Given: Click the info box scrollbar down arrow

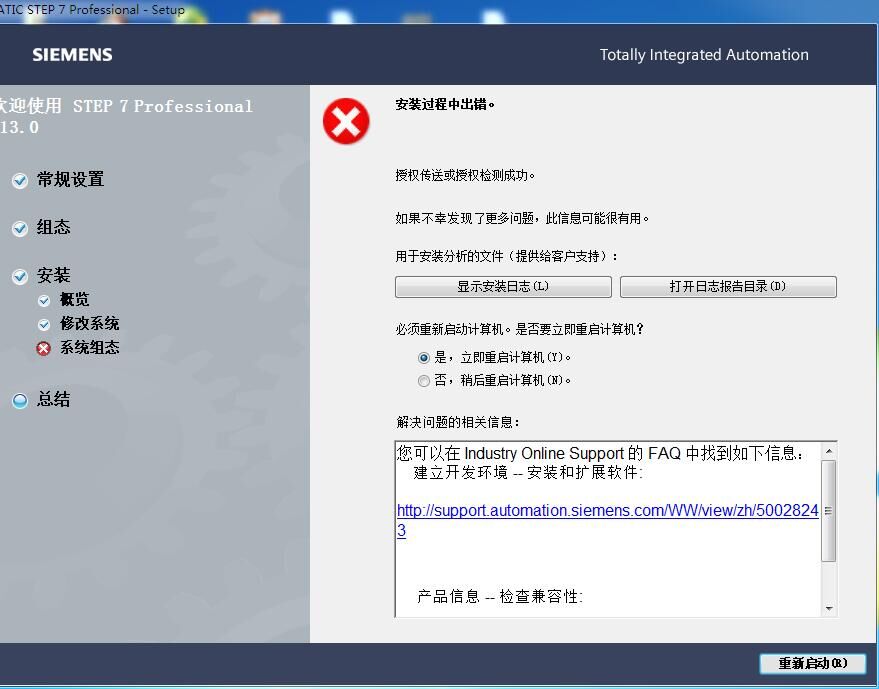Looking at the screenshot, I should 829,609.
